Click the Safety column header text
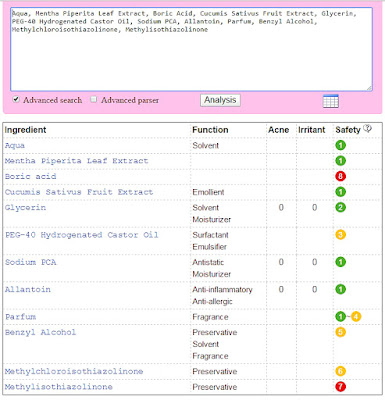This screenshot has width=385, height=400. (x=348, y=130)
